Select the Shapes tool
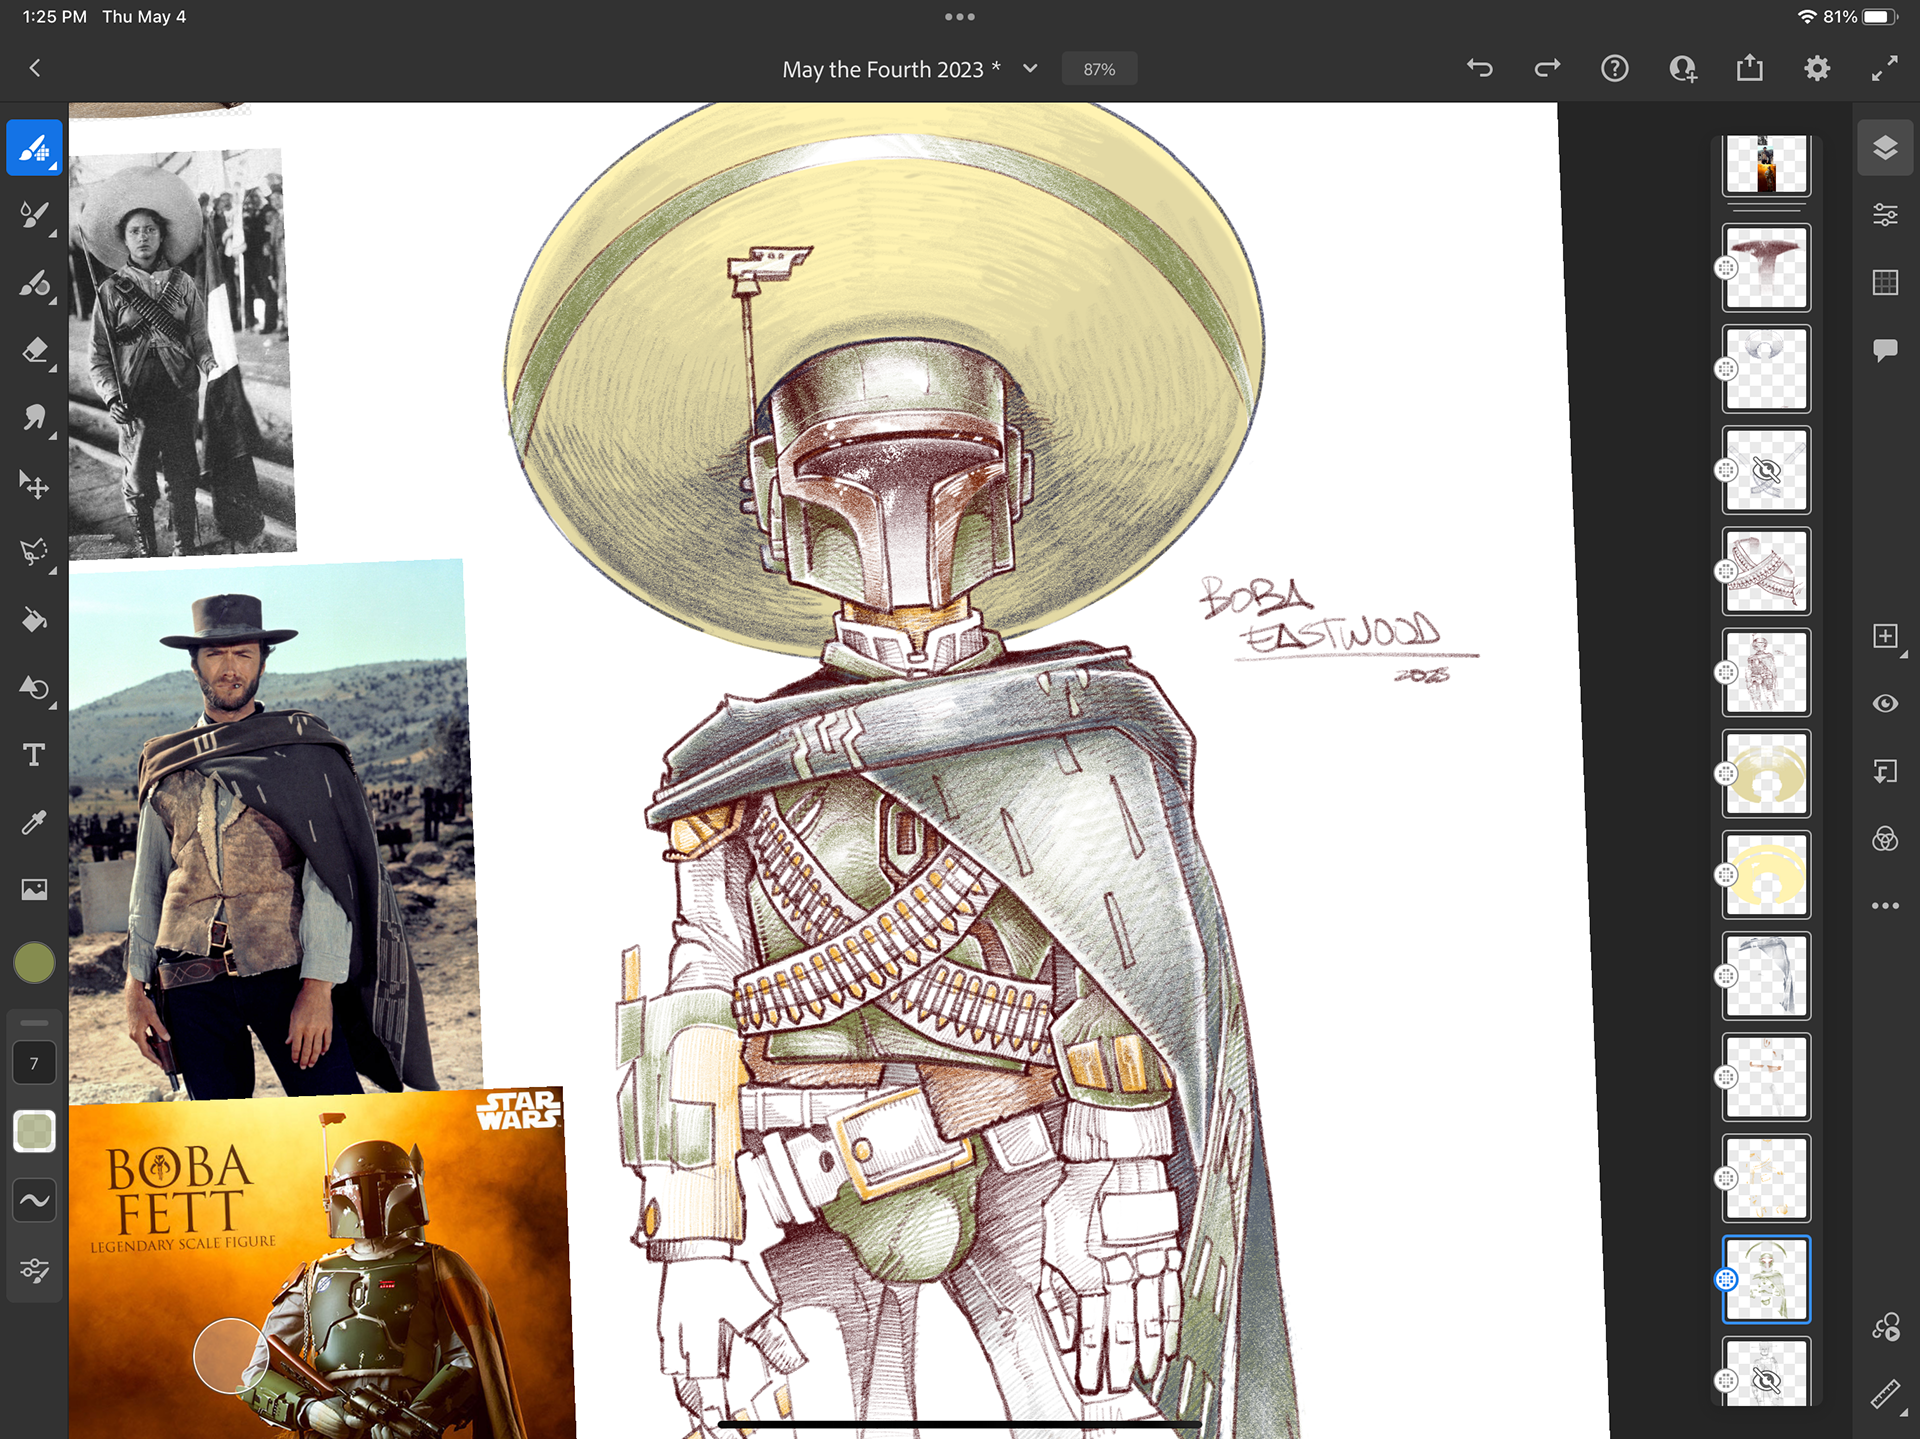1920x1439 pixels. [35, 688]
